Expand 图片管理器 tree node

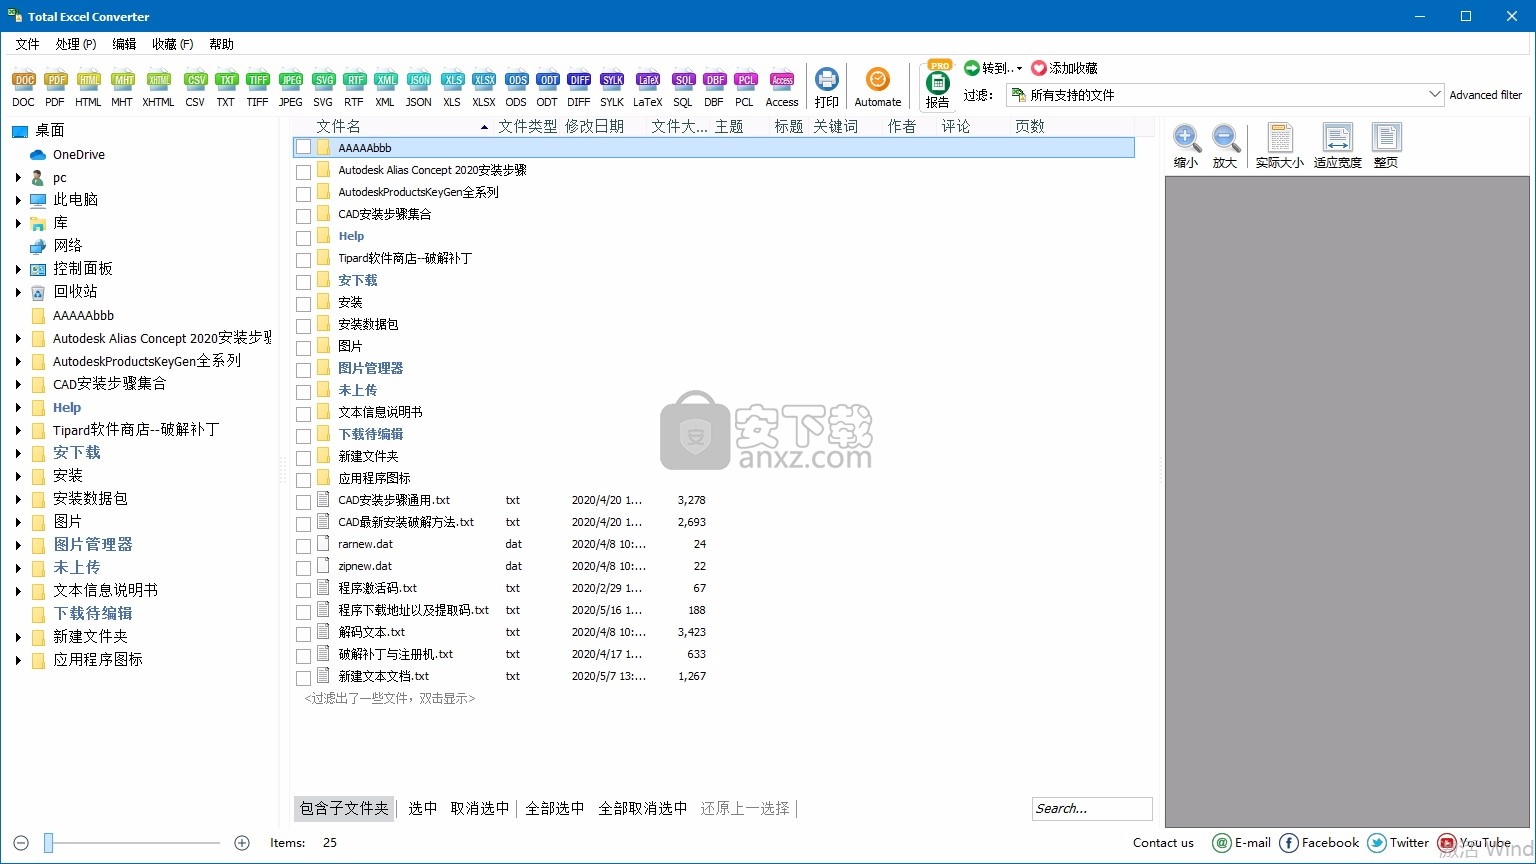tap(18, 545)
